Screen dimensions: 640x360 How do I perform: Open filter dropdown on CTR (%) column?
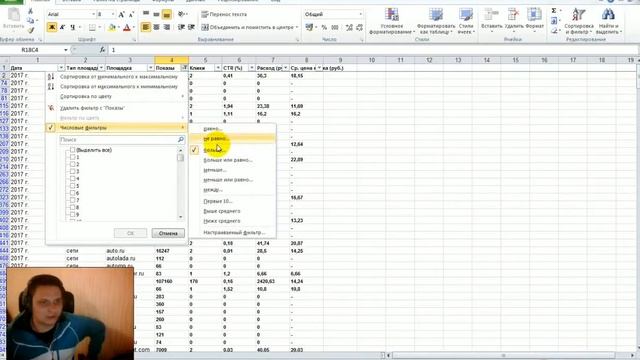click(x=252, y=68)
